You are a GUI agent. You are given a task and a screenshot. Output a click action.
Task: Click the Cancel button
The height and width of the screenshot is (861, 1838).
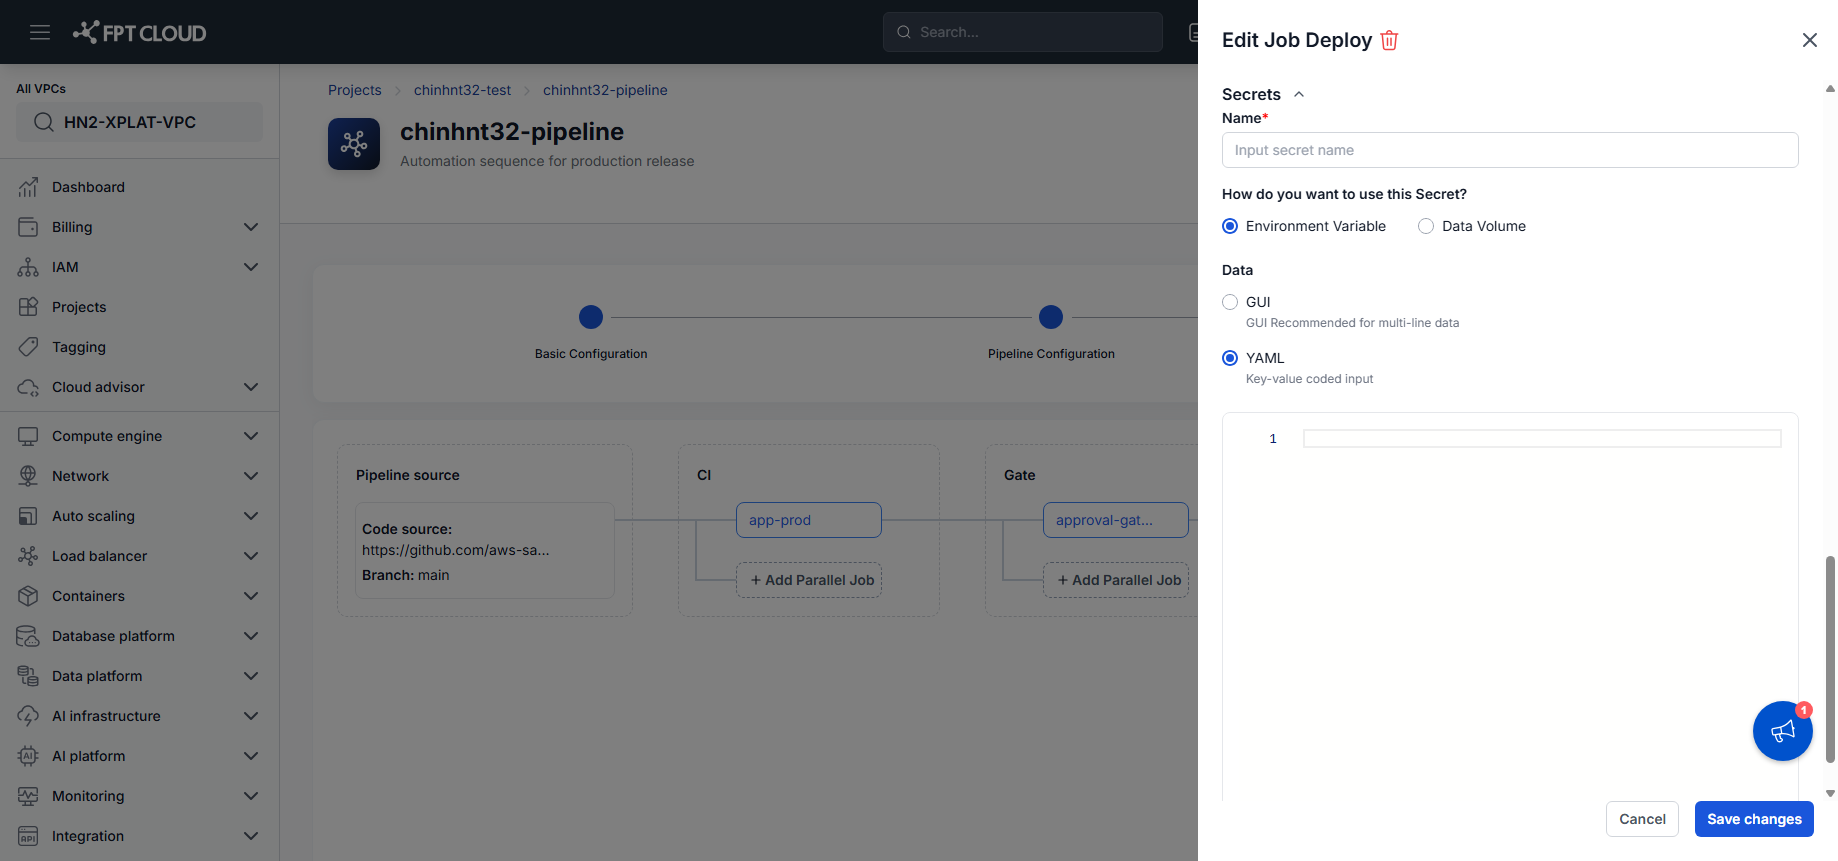coord(1642,819)
